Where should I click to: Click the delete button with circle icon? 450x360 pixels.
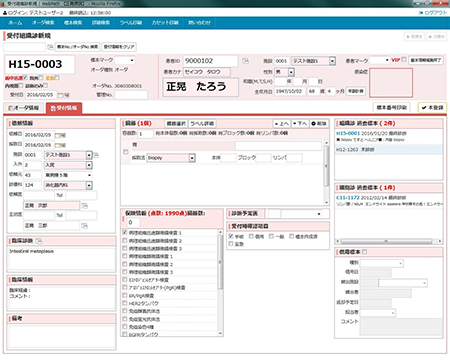319,124
